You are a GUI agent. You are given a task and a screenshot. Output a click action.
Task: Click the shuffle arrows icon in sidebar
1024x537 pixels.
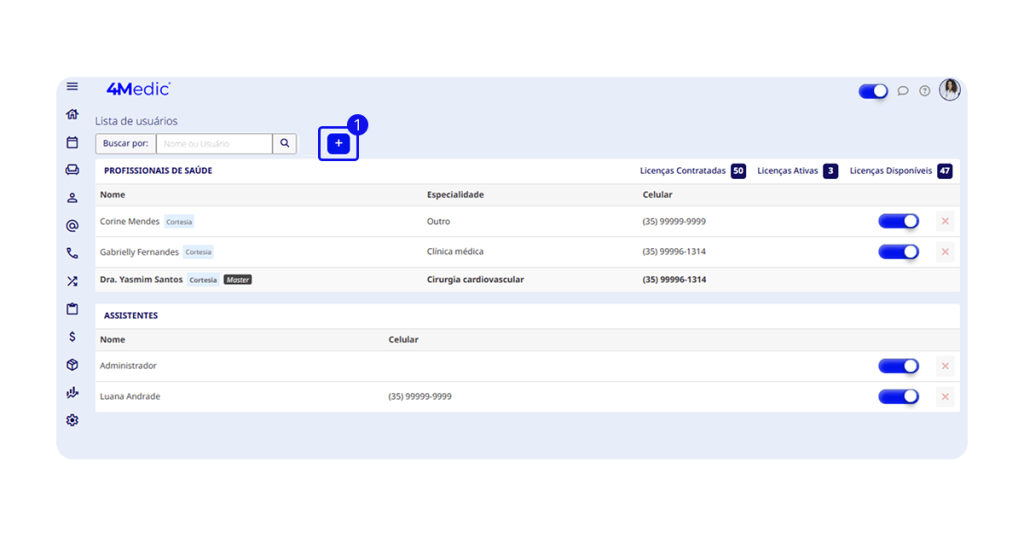pos(72,282)
